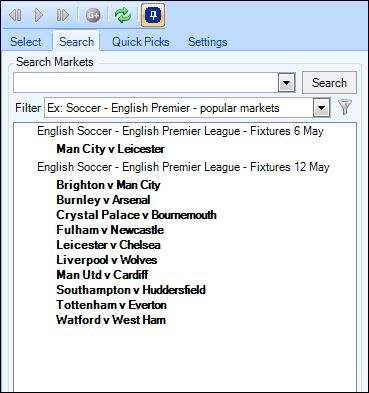
Task: Select the Brighton v Man City fixture
Action: pyautogui.click(x=108, y=185)
